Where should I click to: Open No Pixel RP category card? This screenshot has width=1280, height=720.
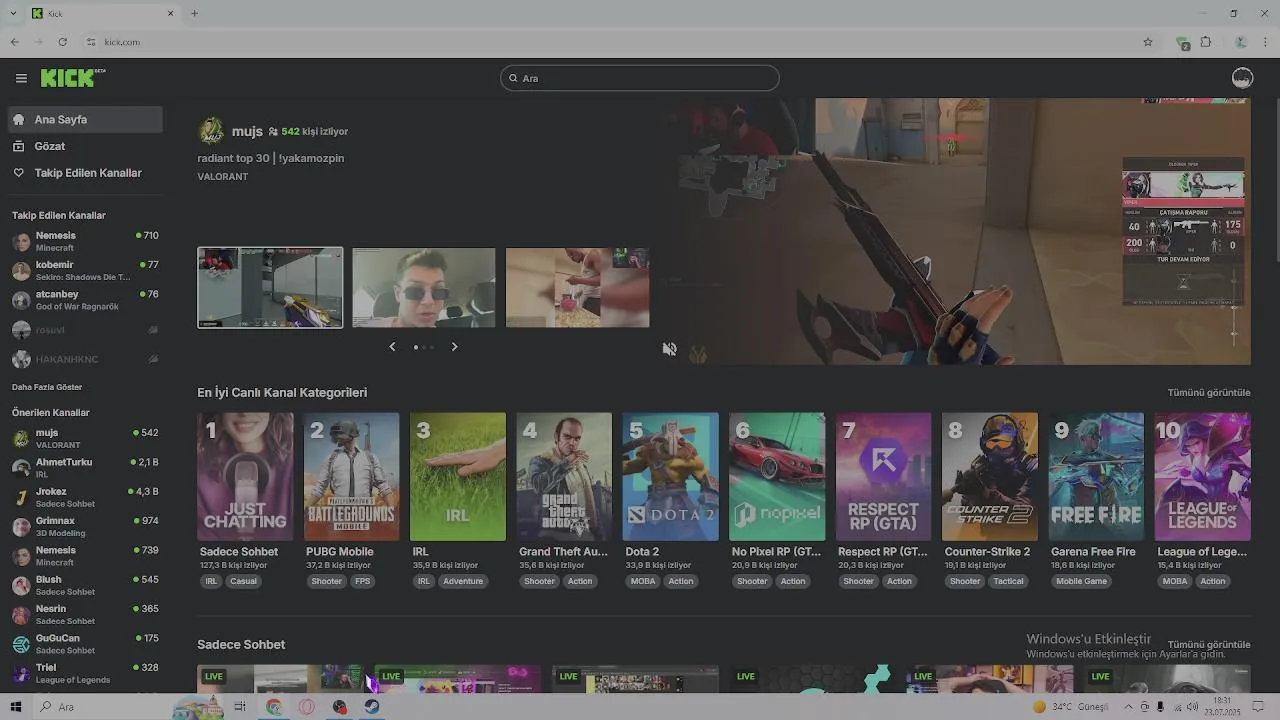click(x=777, y=477)
